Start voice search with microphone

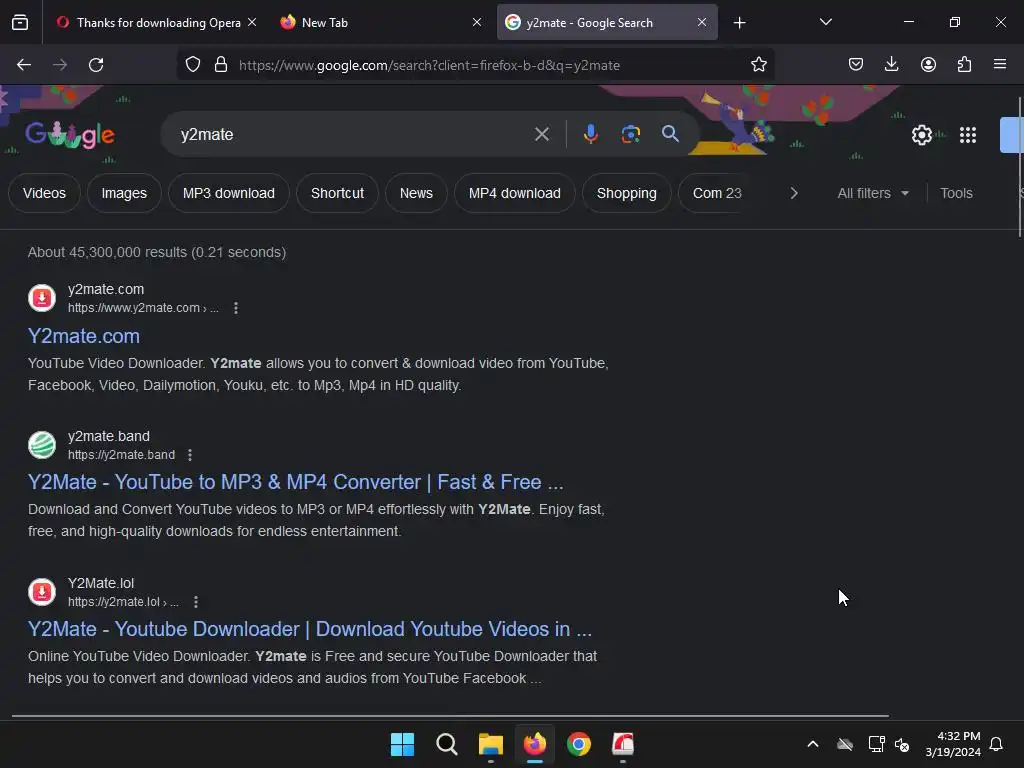tap(590, 135)
